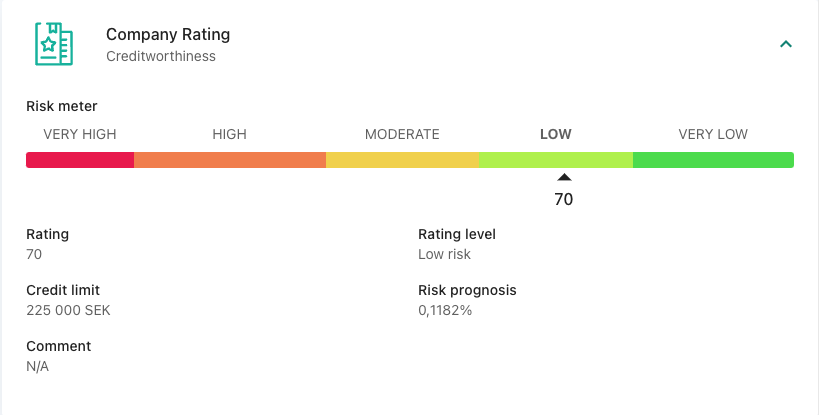Click the 70 score below the meter
Screen dimensions: 819x415
[564, 199]
